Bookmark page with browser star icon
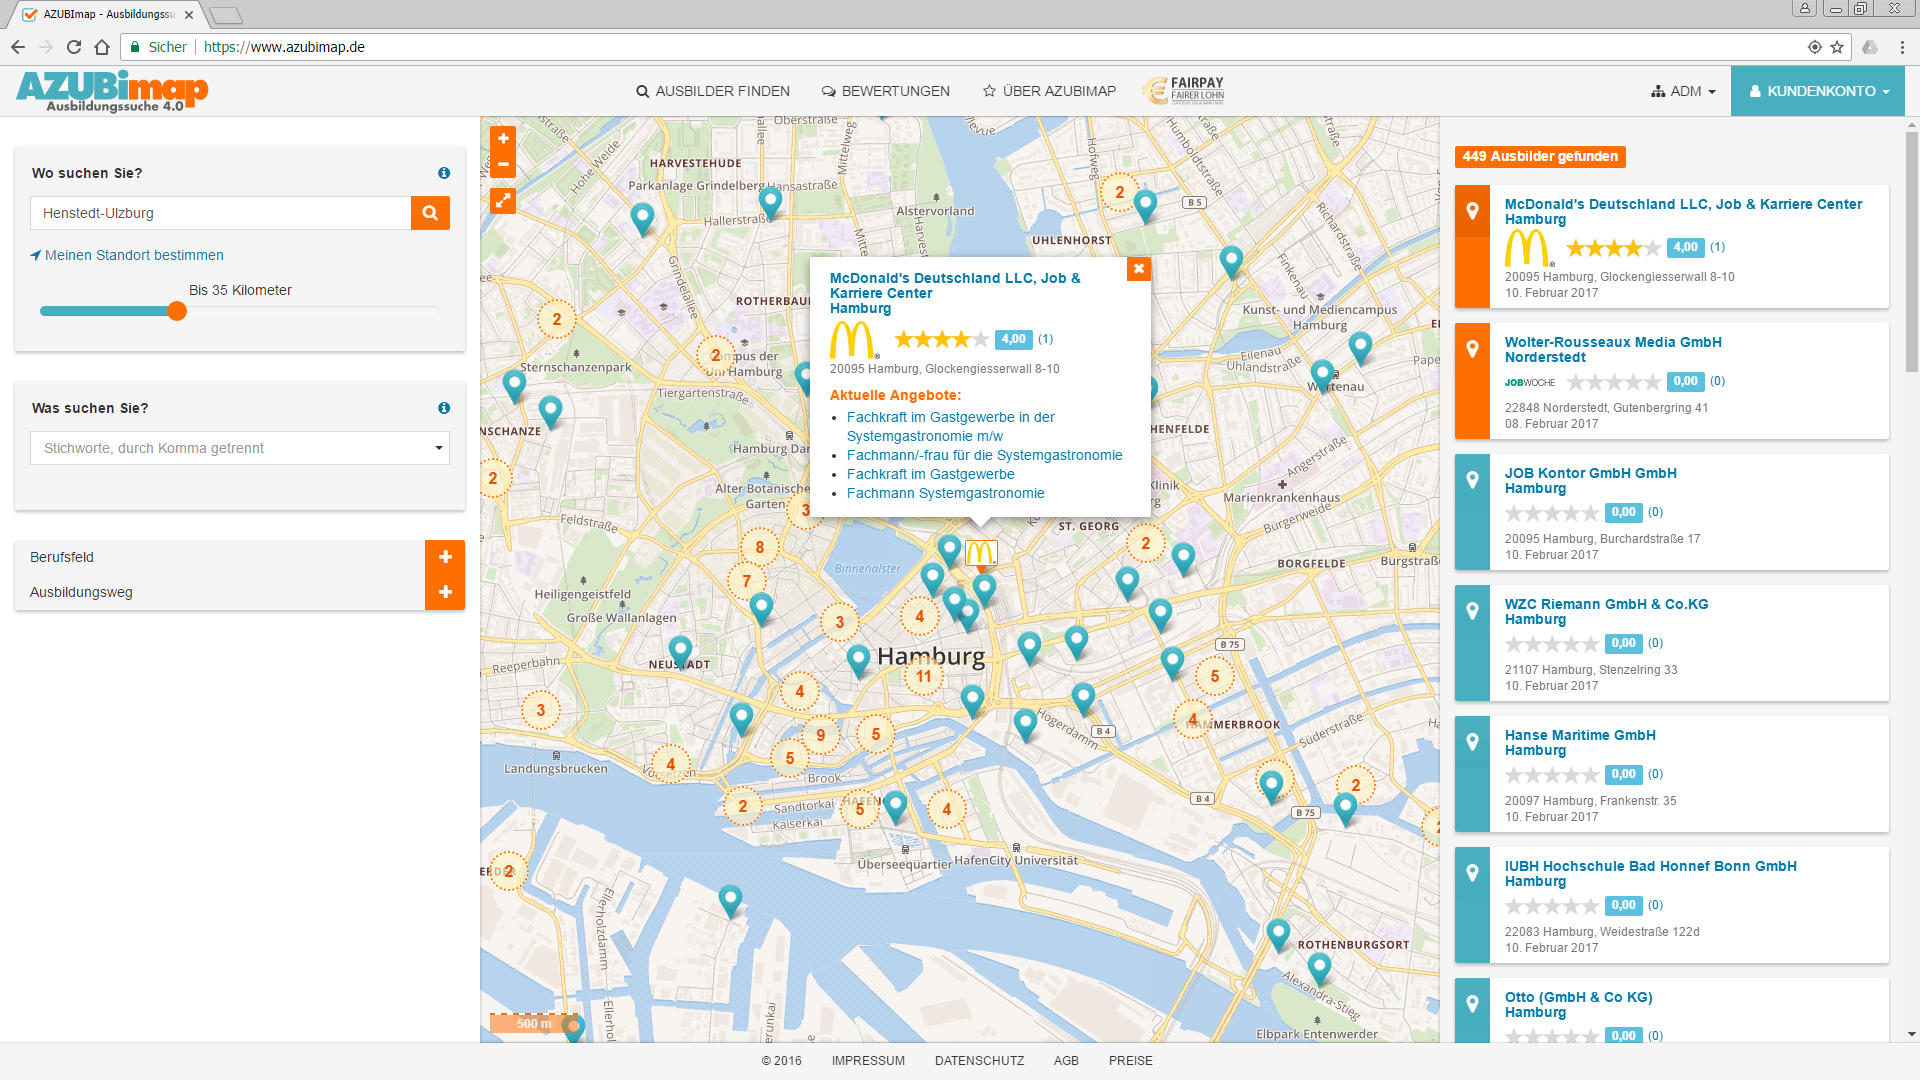The image size is (1920, 1080). tap(1837, 47)
